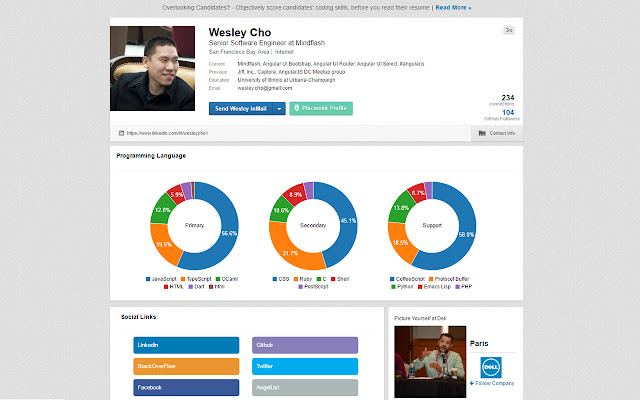Click the blue segment of Primary donut chart

click(x=222, y=230)
